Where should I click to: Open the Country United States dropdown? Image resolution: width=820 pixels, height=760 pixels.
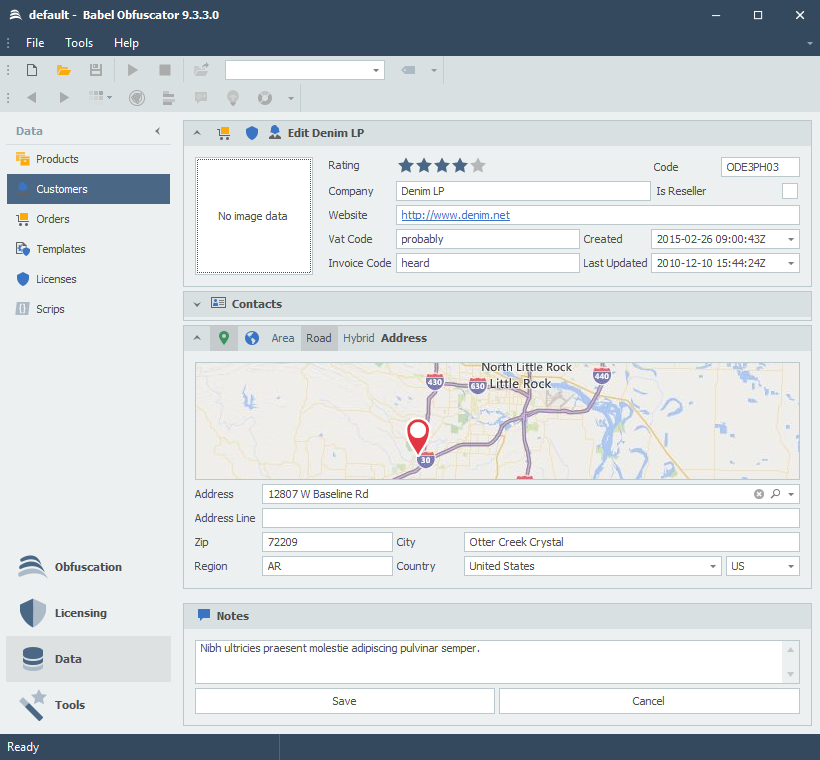click(712, 566)
